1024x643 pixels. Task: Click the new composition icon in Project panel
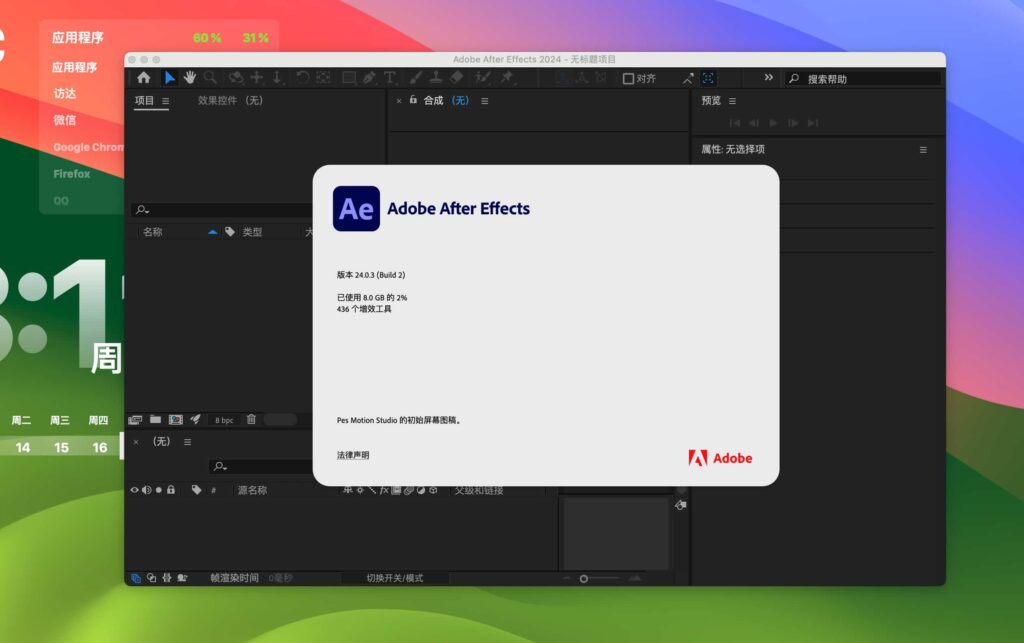coord(175,420)
